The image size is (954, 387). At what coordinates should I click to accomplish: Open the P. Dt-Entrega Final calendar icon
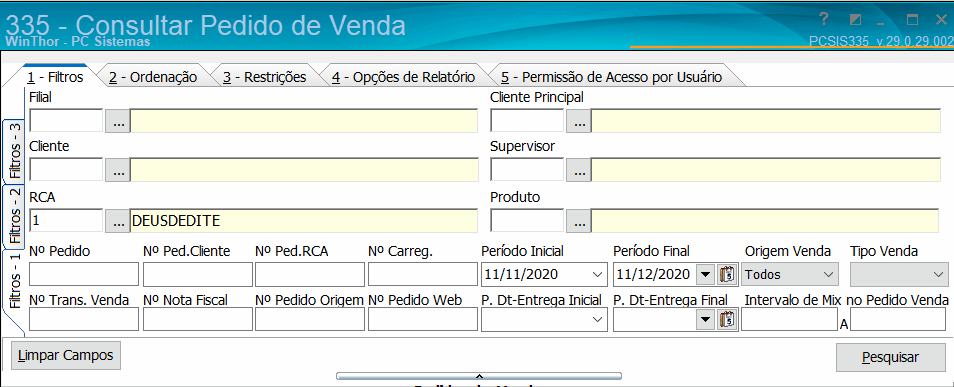[x=727, y=319]
